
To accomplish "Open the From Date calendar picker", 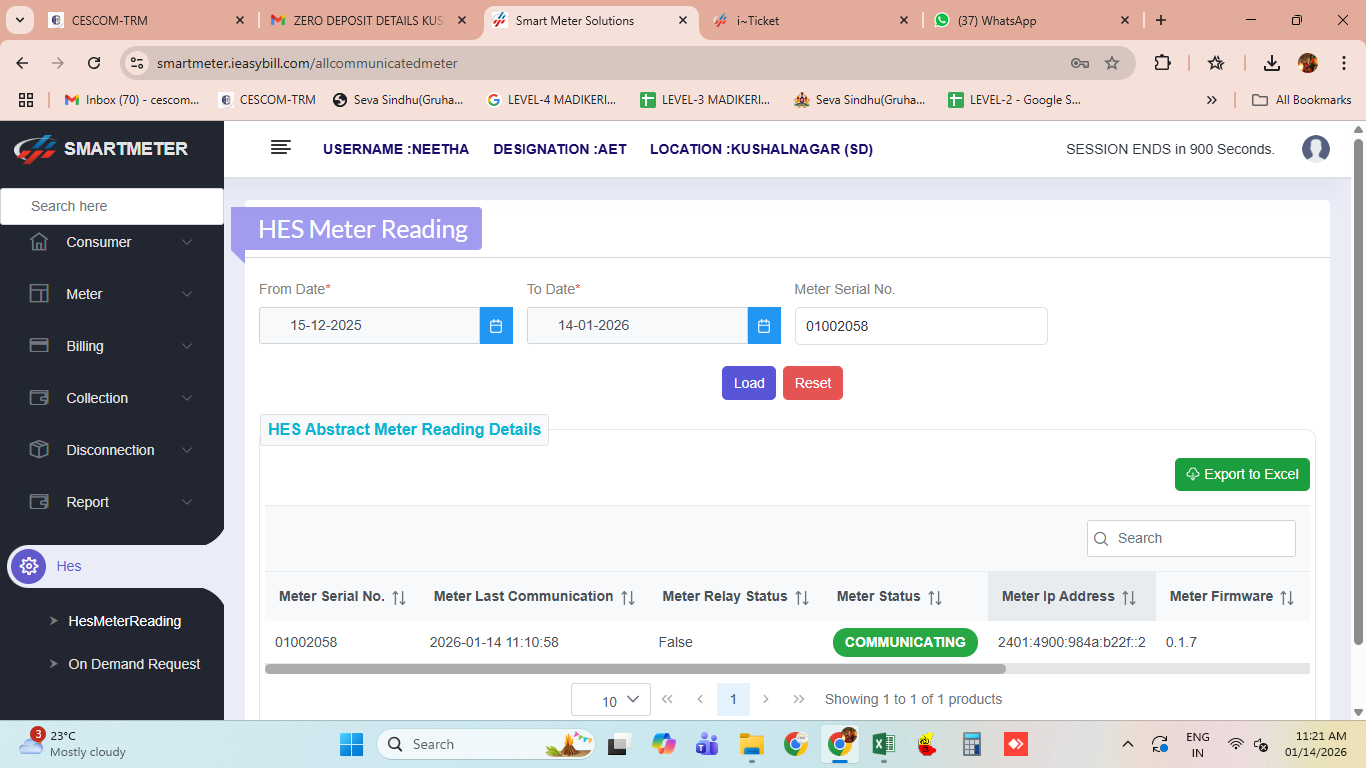I will (x=496, y=326).
